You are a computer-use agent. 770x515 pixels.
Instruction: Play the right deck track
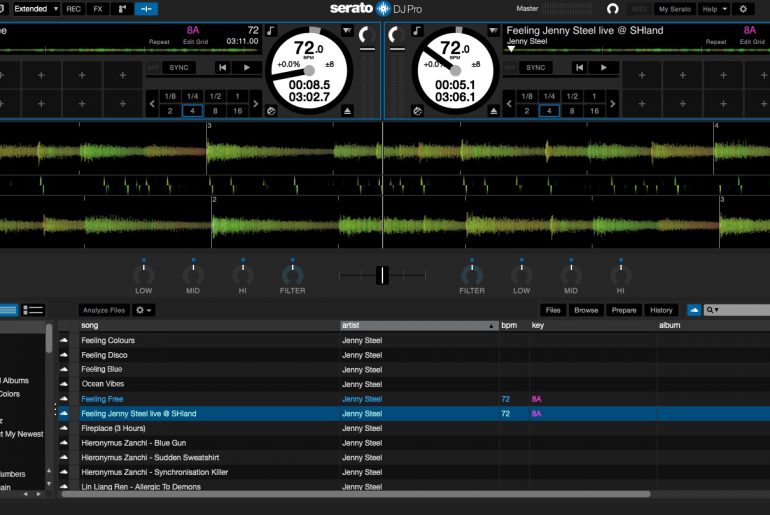(604, 68)
